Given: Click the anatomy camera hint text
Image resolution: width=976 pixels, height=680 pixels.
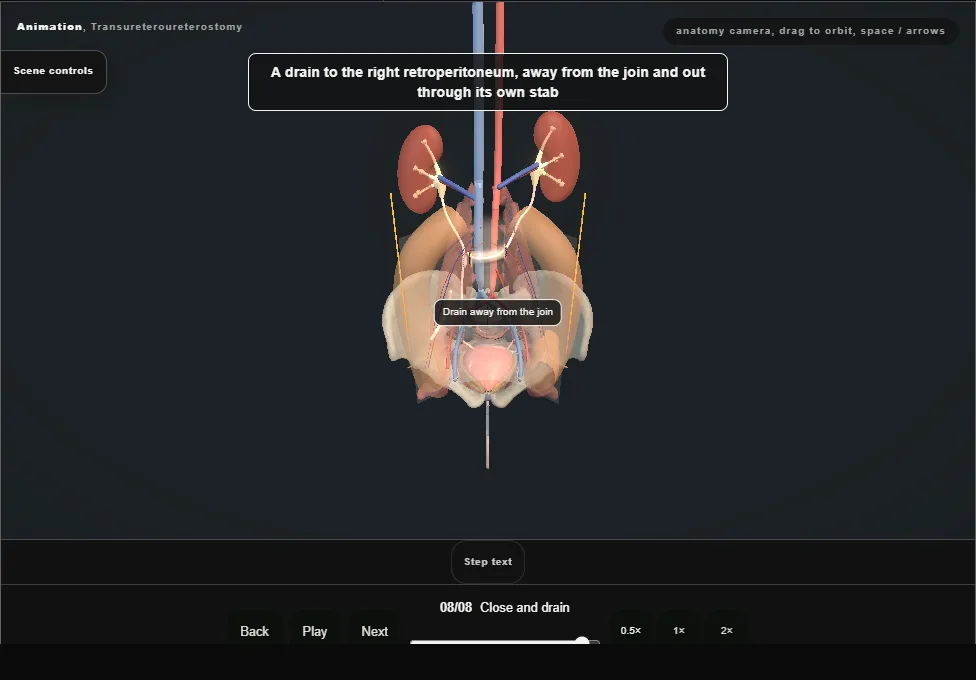Looking at the screenshot, I should pos(810,31).
